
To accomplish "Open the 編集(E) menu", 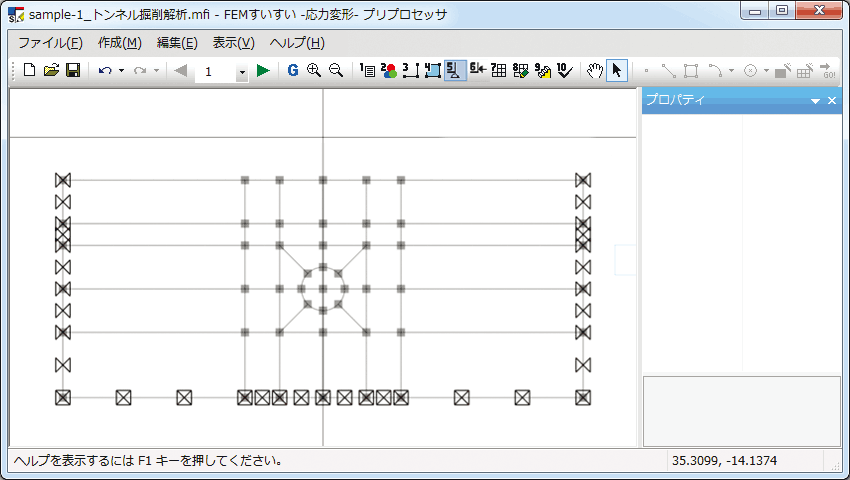I will pos(177,43).
